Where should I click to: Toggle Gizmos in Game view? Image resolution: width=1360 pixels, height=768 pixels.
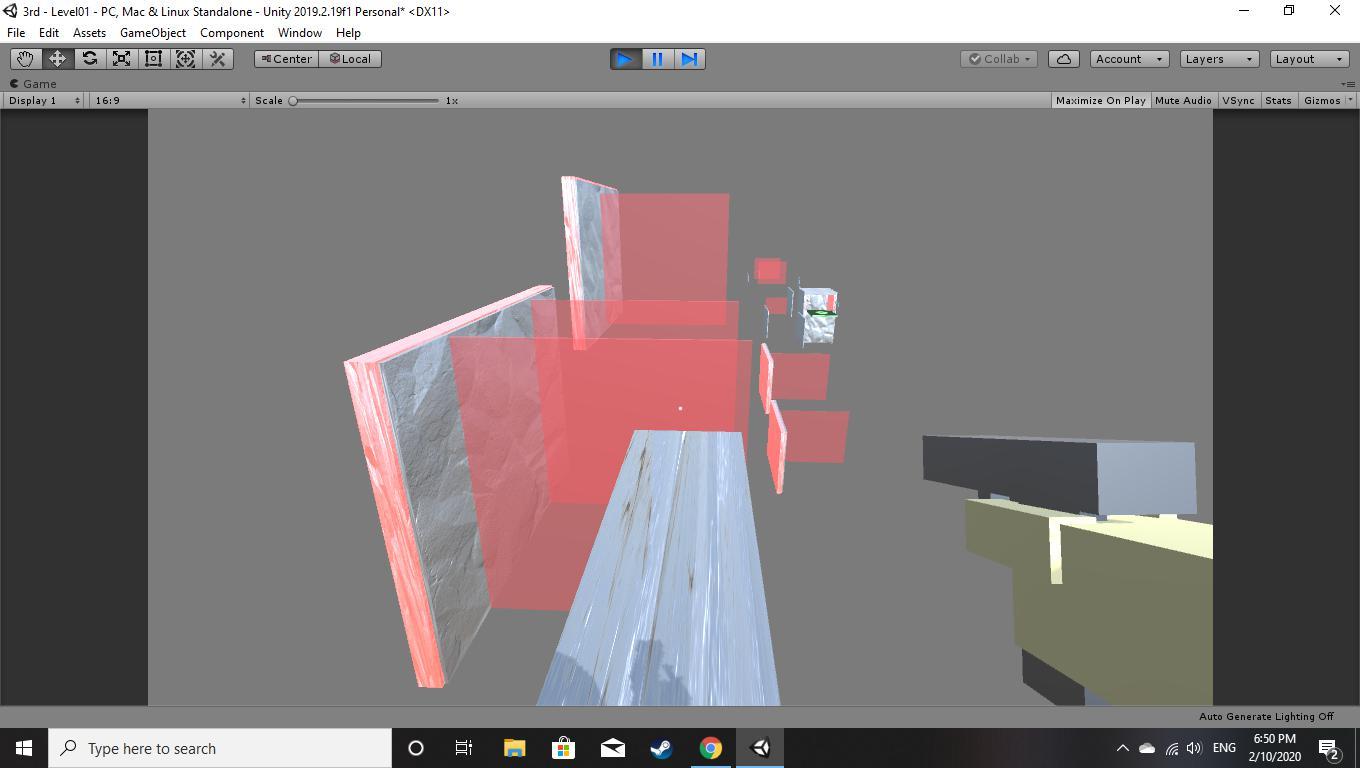coord(1321,100)
